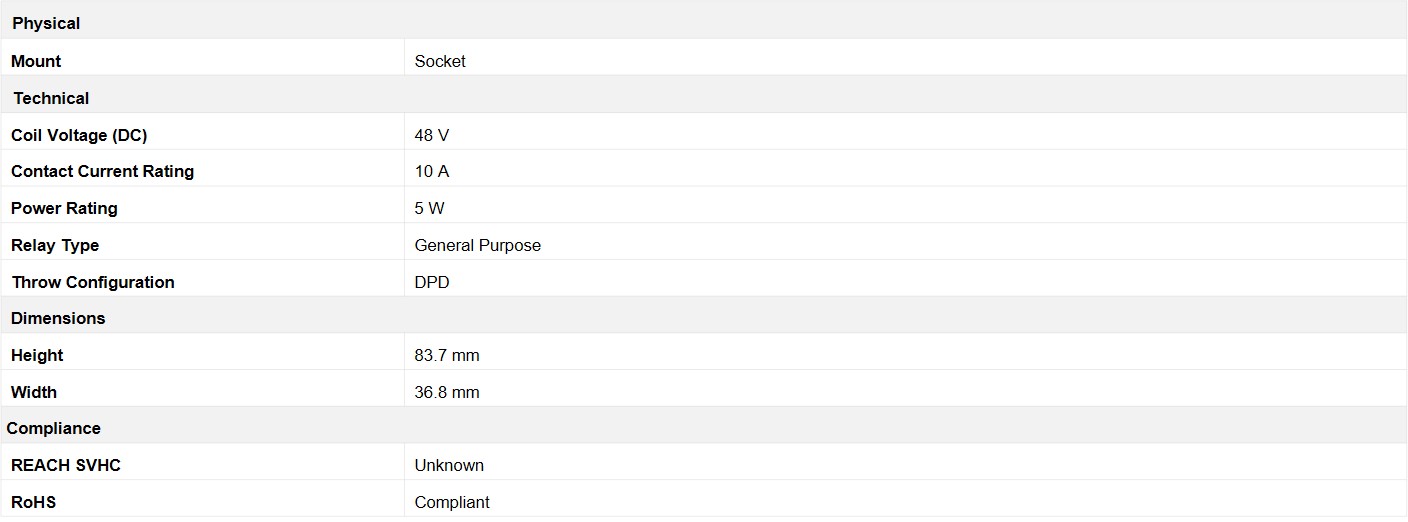The image size is (1408, 522).
Task: Select the Throw Configuration label
Action: click(x=93, y=282)
